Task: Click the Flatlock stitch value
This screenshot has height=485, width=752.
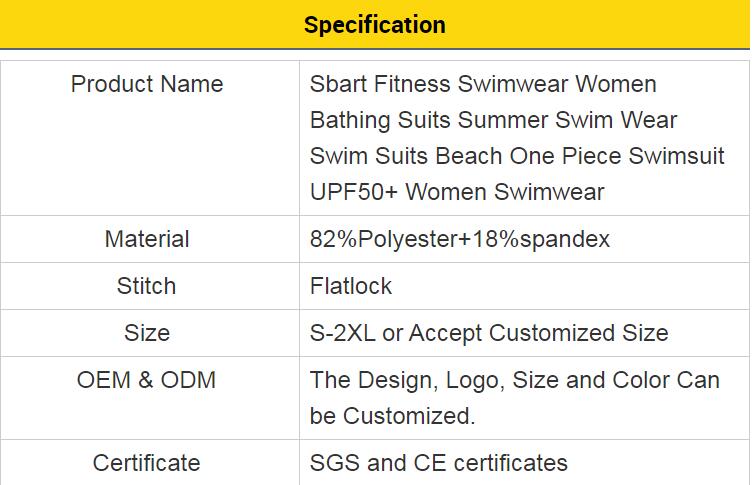Action: (351, 286)
